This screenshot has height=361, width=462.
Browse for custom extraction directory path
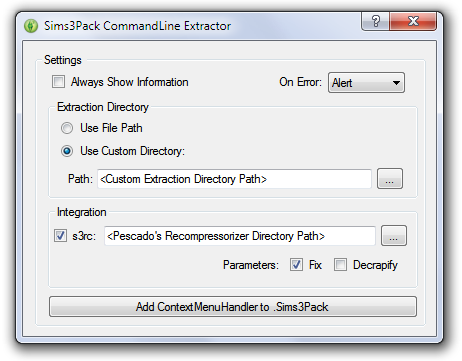(390, 179)
